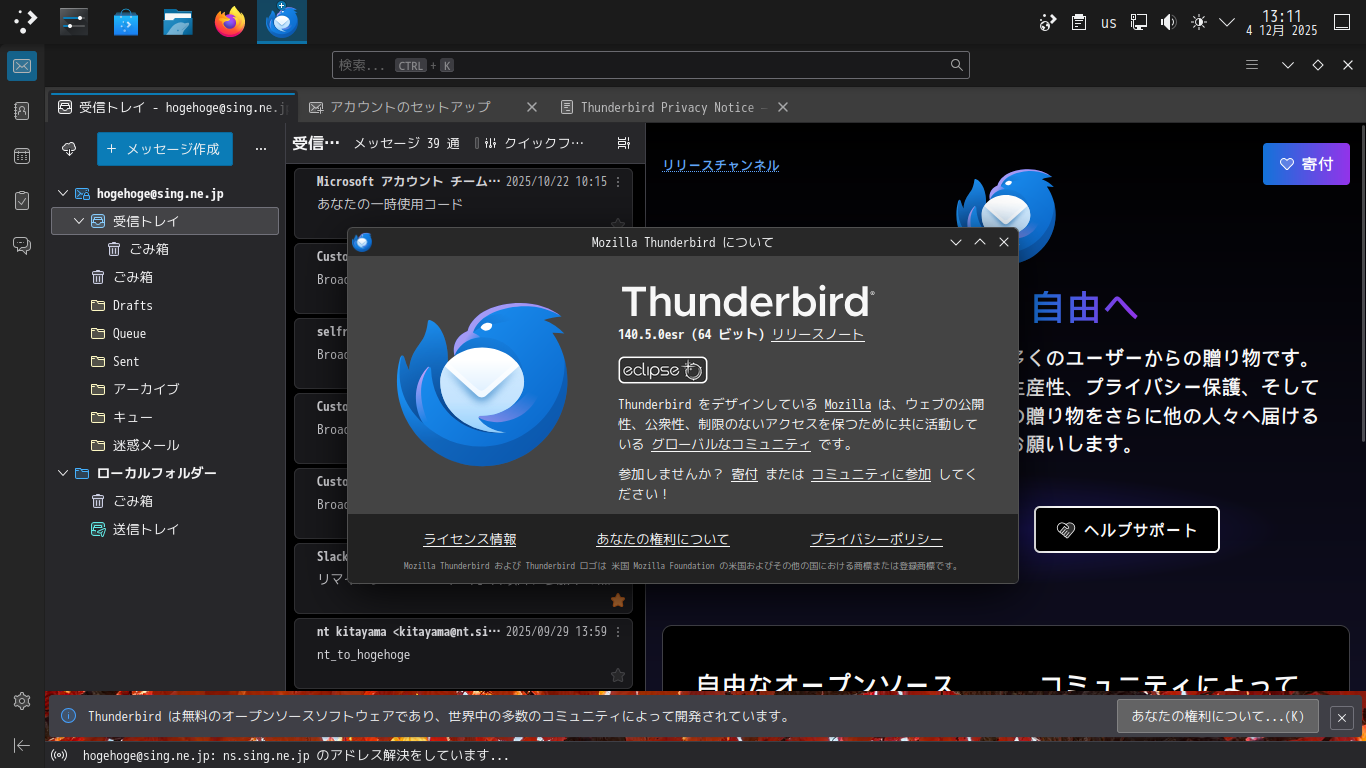Open the more menu on nt kitayama message
This screenshot has width=1366, height=768.
click(618, 632)
